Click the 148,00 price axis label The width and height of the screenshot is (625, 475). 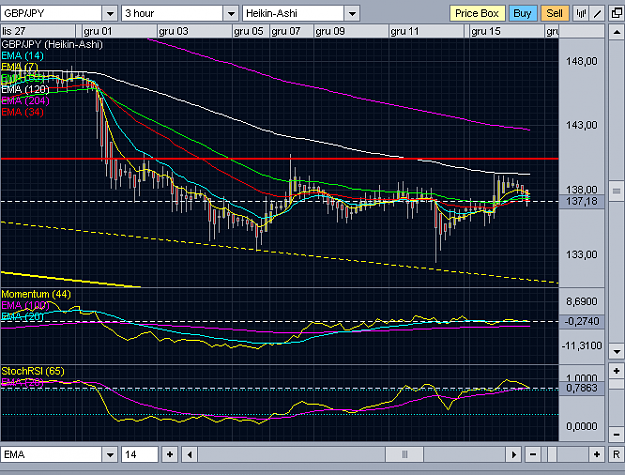(582, 61)
